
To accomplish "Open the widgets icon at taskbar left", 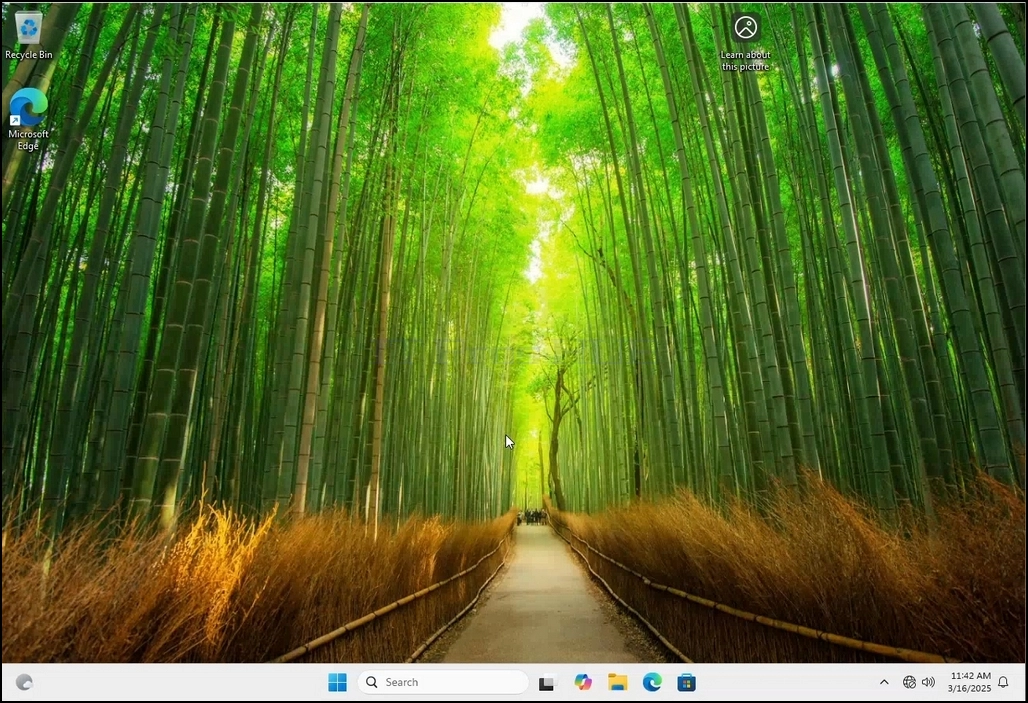I will (24, 682).
